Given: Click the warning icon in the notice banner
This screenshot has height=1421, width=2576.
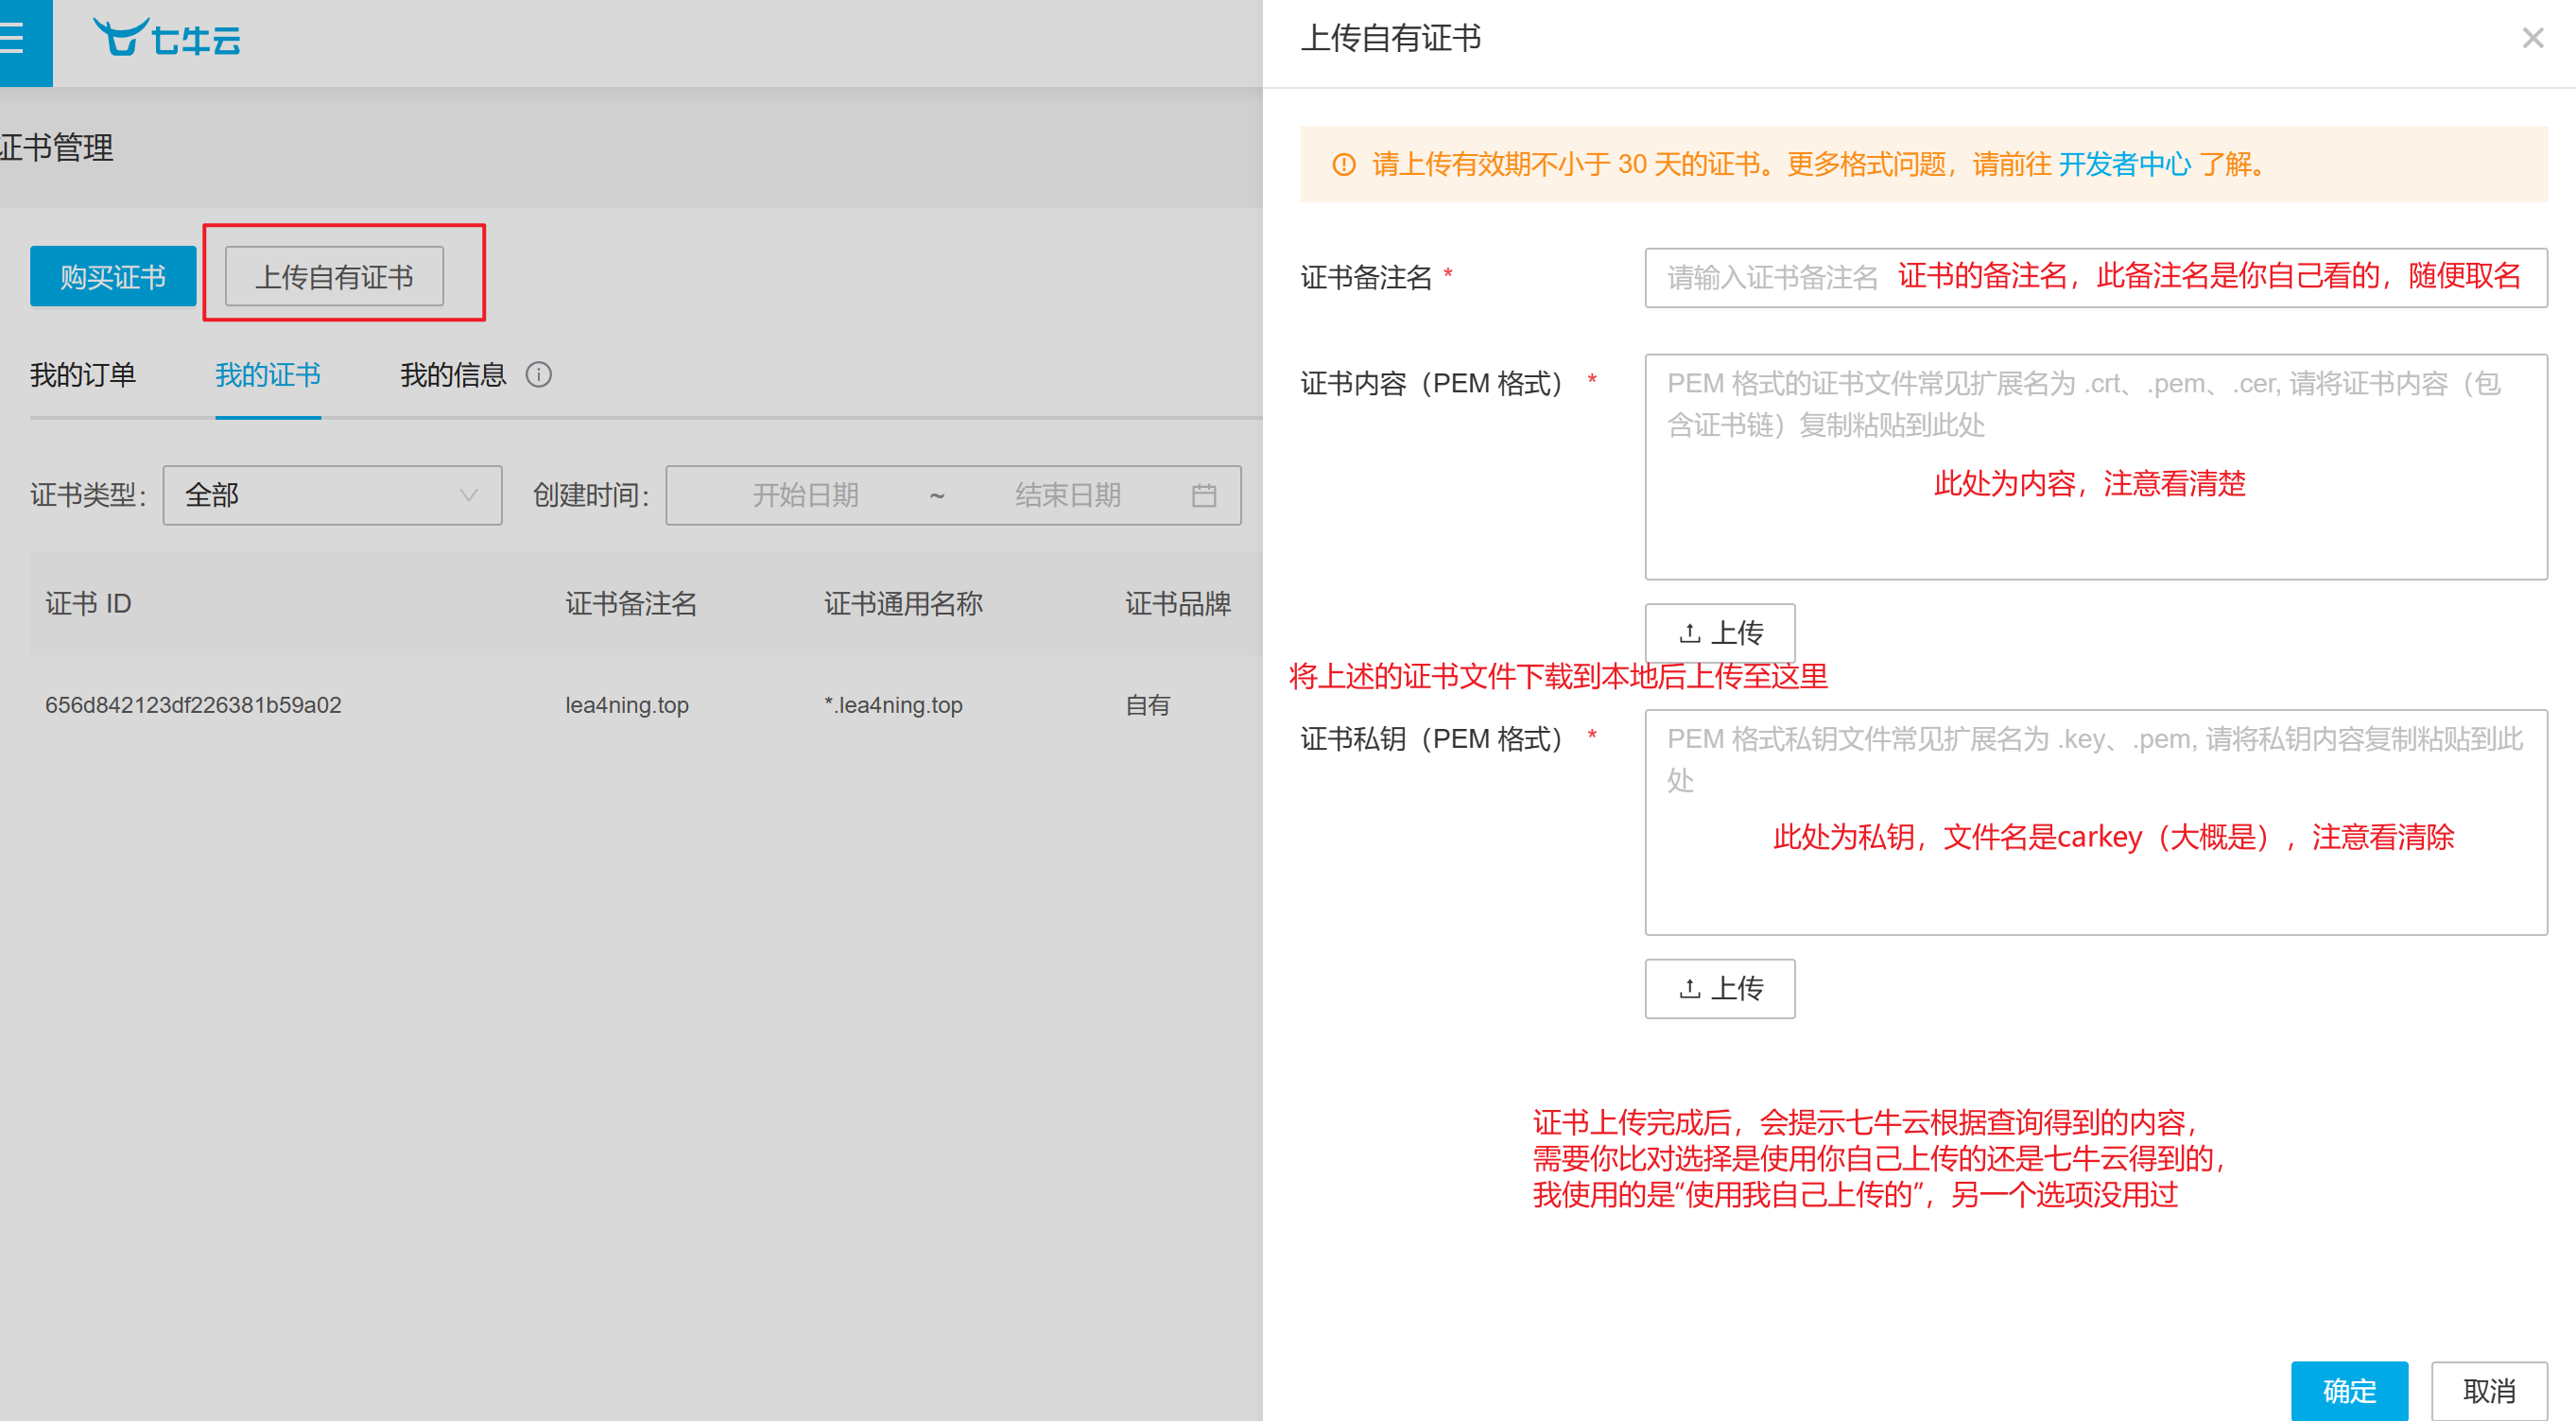Looking at the screenshot, I should tap(1343, 164).
